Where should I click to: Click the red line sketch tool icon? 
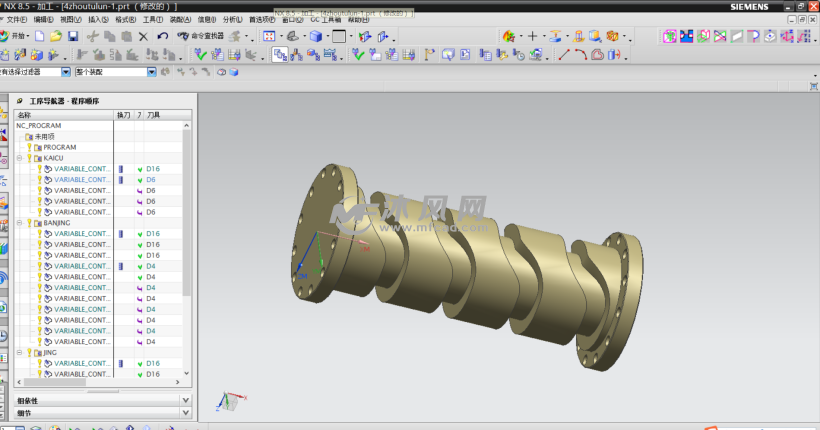[x=564, y=55]
